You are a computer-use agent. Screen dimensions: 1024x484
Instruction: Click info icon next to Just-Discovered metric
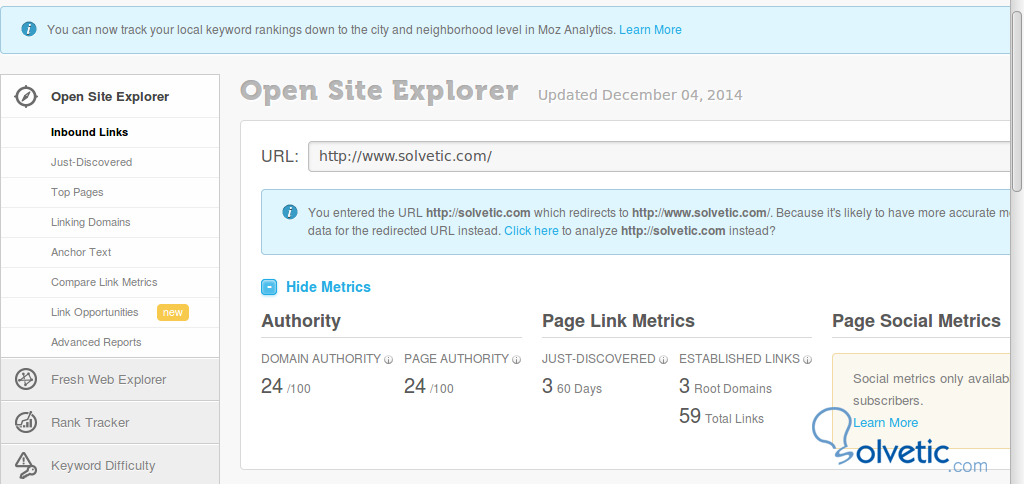pyautogui.click(x=664, y=359)
